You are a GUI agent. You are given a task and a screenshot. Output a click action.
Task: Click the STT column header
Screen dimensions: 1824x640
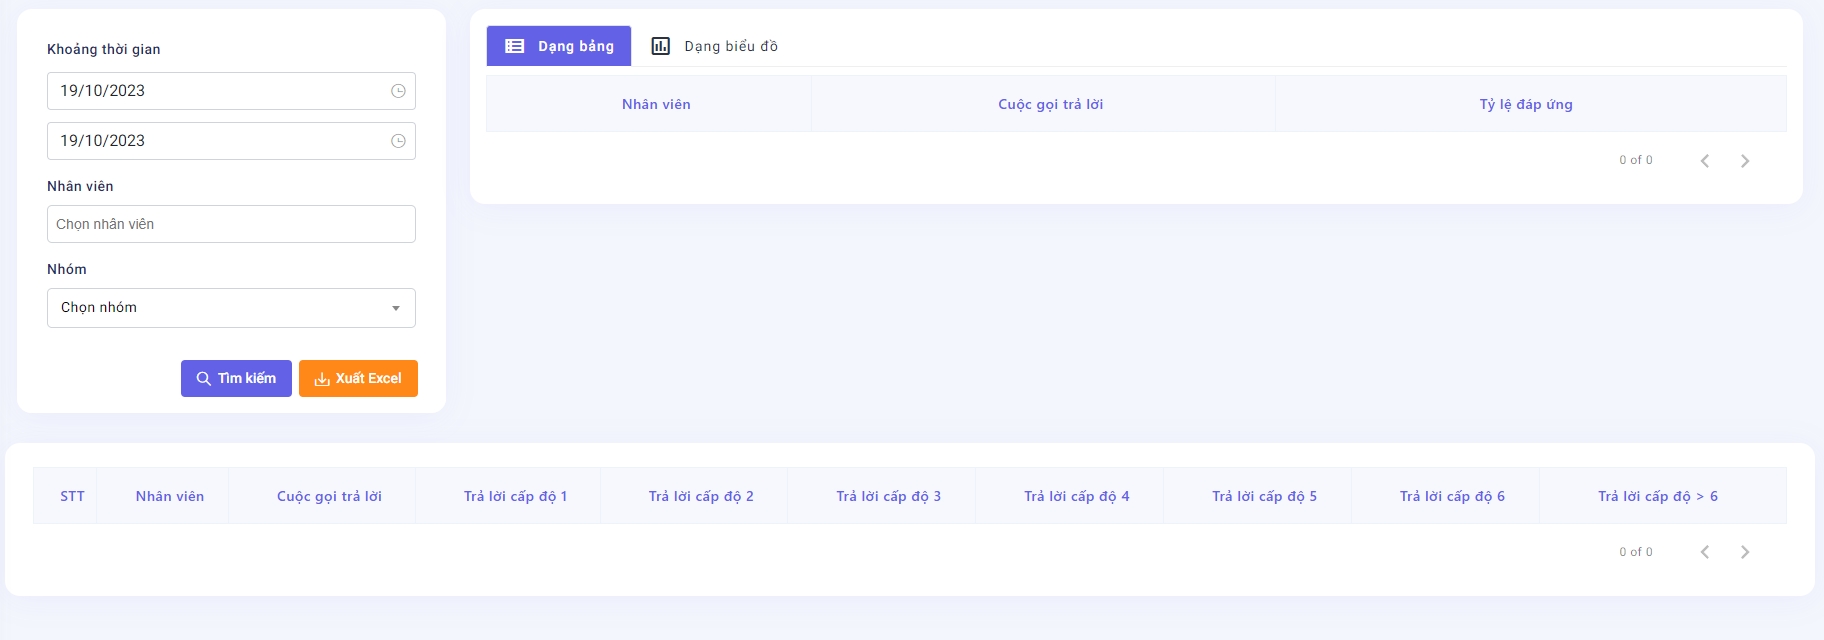[72, 496]
